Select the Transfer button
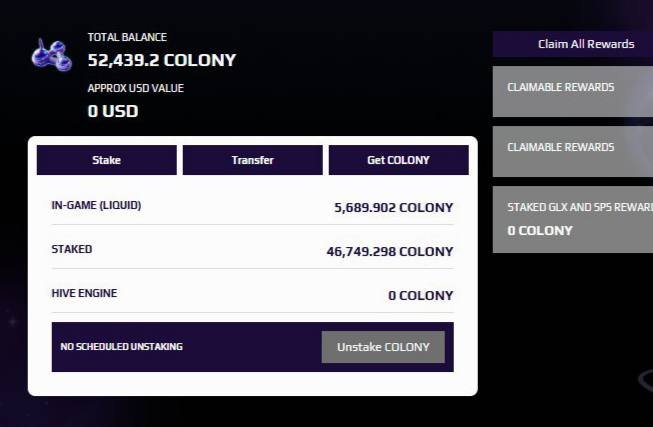The height and width of the screenshot is (427, 653). click(252, 160)
